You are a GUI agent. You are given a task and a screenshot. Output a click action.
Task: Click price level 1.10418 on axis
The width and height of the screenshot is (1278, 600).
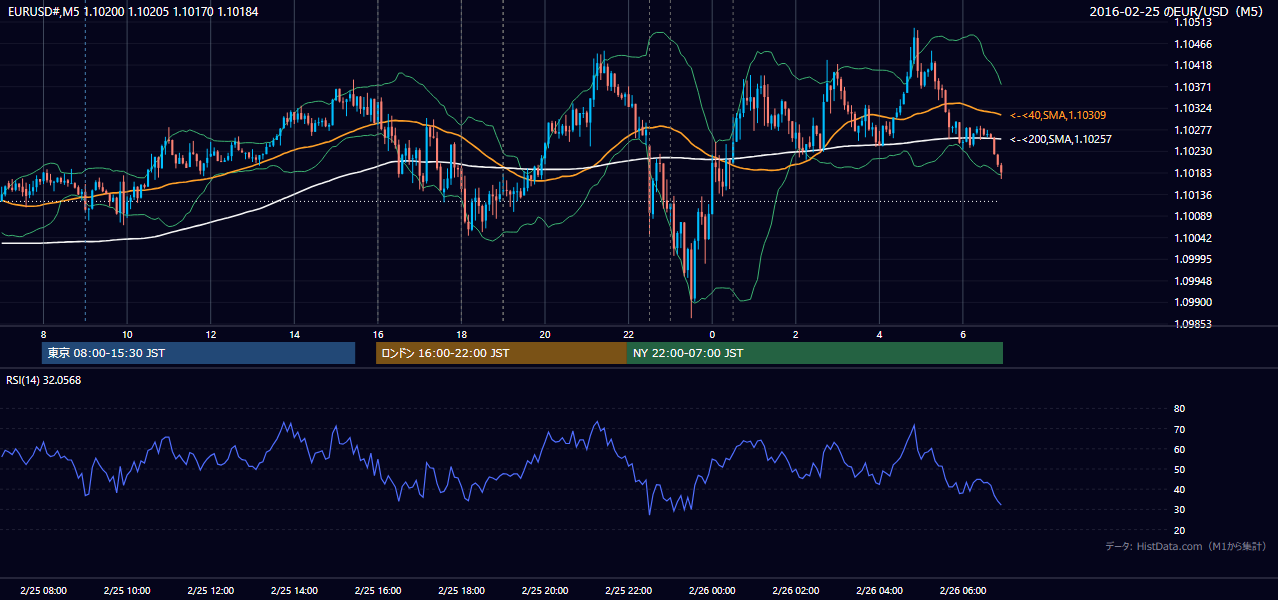coord(1193,66)
